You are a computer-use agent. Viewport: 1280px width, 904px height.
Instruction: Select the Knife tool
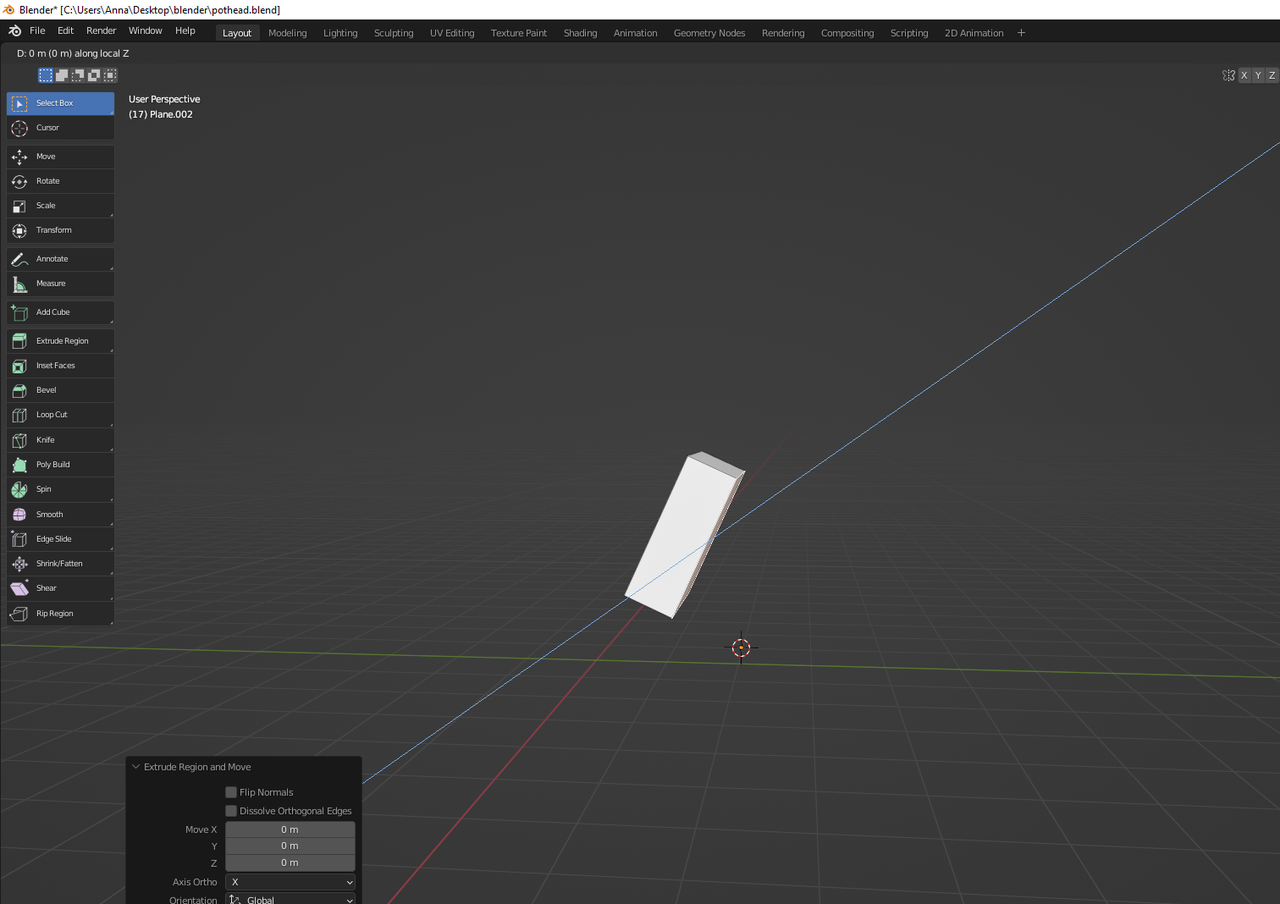pyautogui.click(x=60, y=440)
